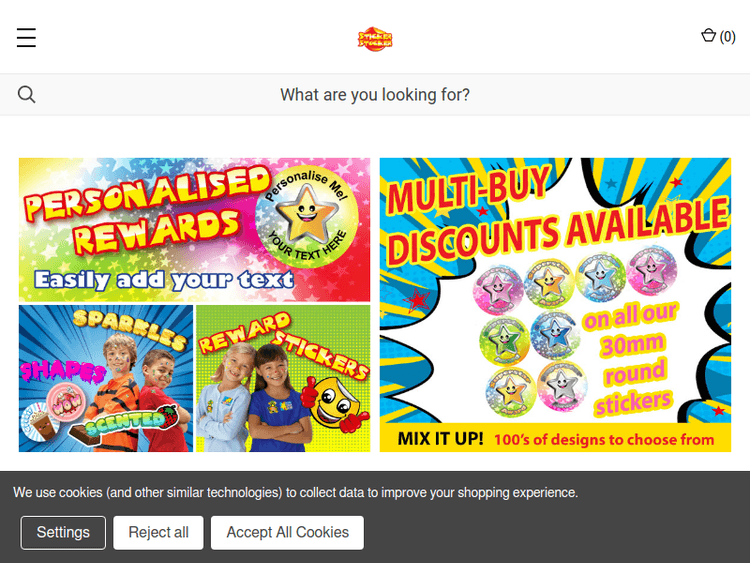Viewport: 750px width, 563px height.
Task: Click the 'MIX IT UP!' yellow strip
Action: tap(555, 438)
